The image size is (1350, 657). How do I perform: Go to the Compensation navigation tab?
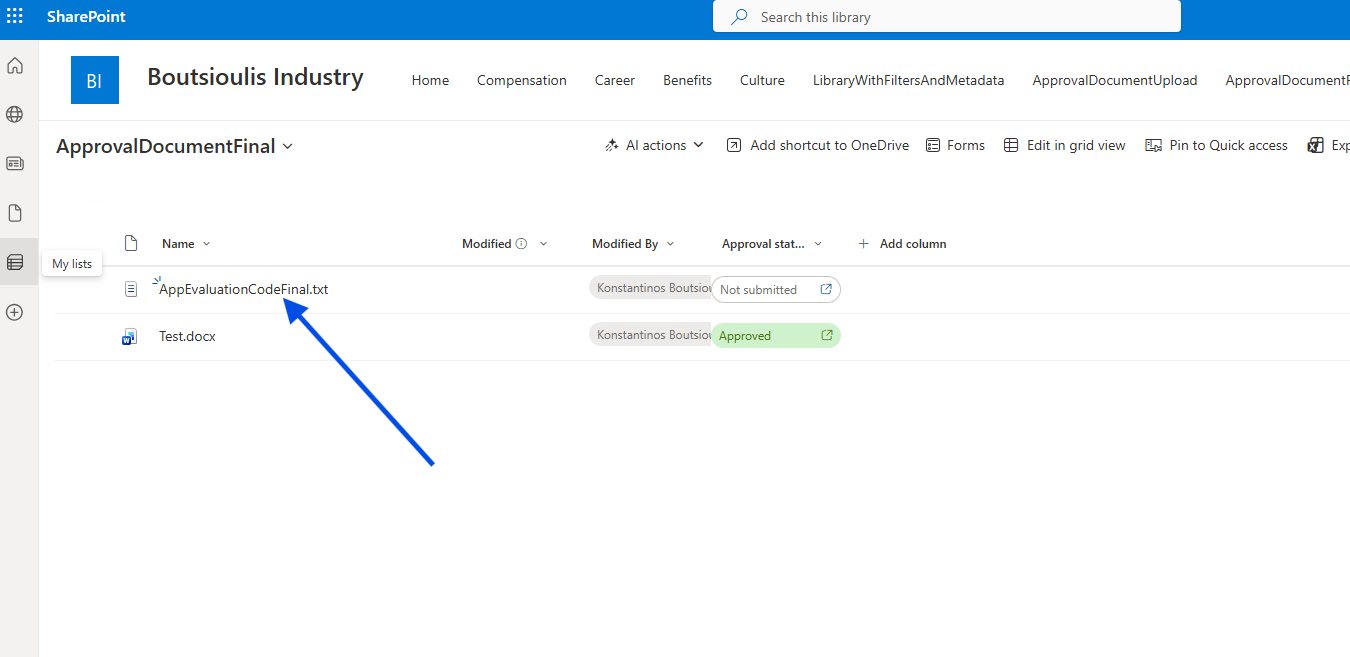pyautogui.click(x=521, y=81)
